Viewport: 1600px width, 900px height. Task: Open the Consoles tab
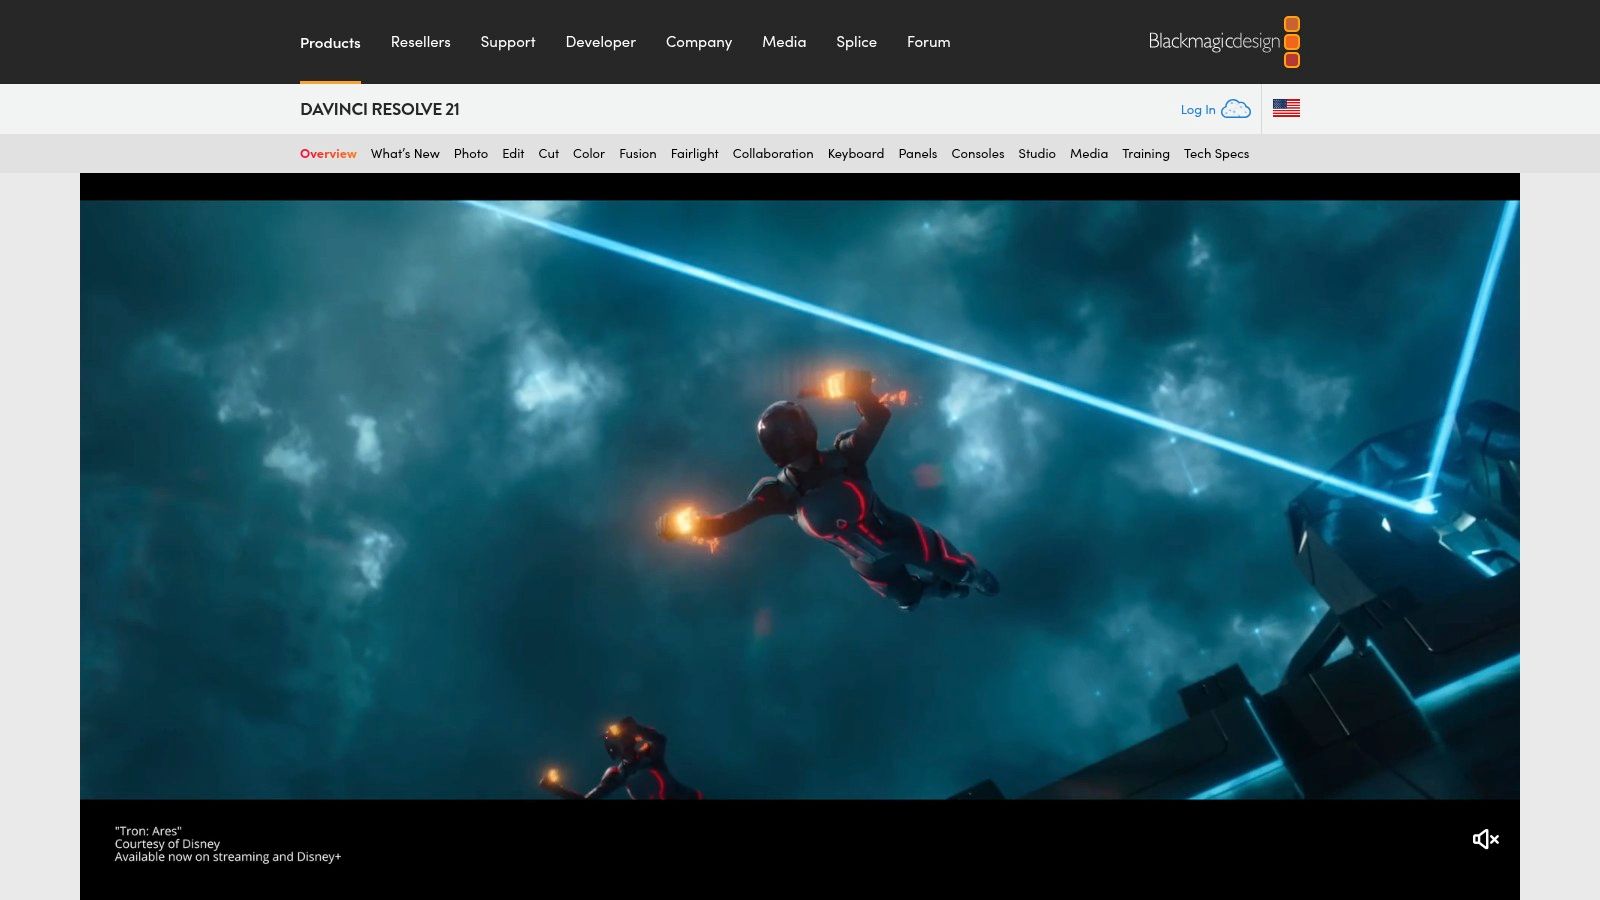[x=978, y=154]
